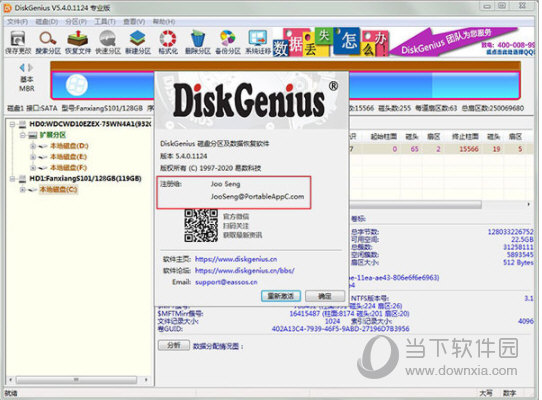This screenshot has width=542, height=400.
Task: Click the next disk right arrow
Action: pos(31,67)
